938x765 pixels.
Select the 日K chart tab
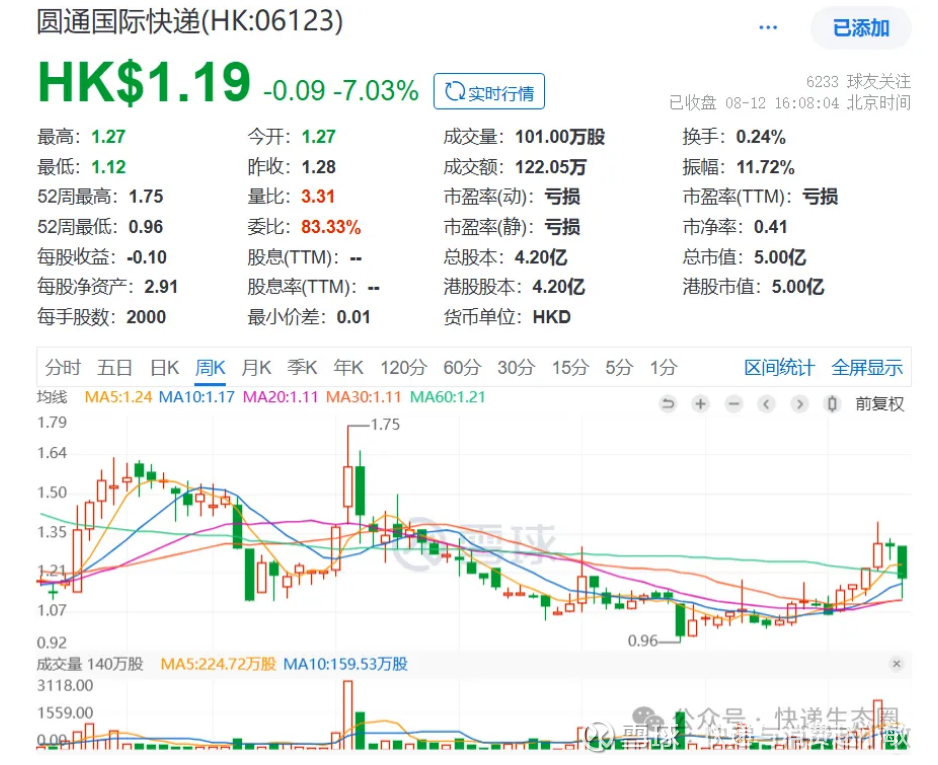[x=165, y=367]
